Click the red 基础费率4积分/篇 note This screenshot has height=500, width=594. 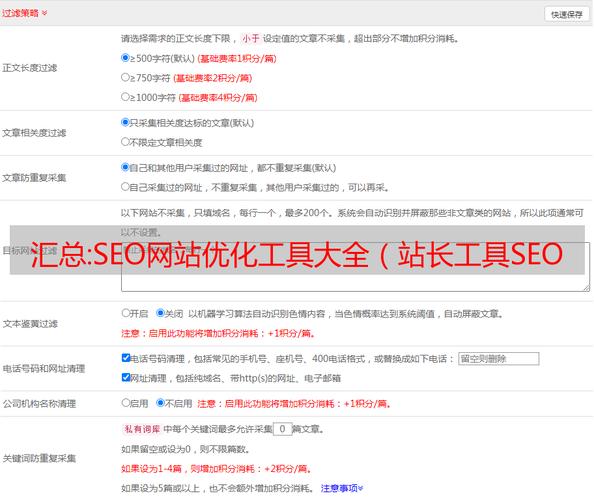[x=218, y=98]
